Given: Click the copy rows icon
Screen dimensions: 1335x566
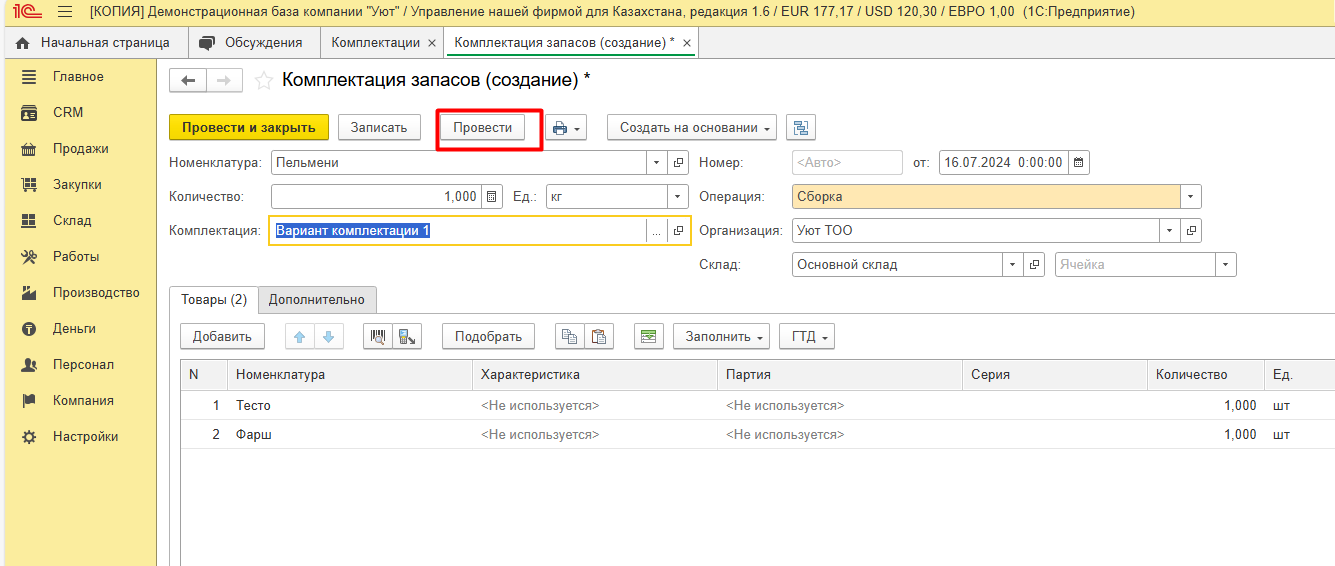Looking at the screenshot, I should 569,337.
